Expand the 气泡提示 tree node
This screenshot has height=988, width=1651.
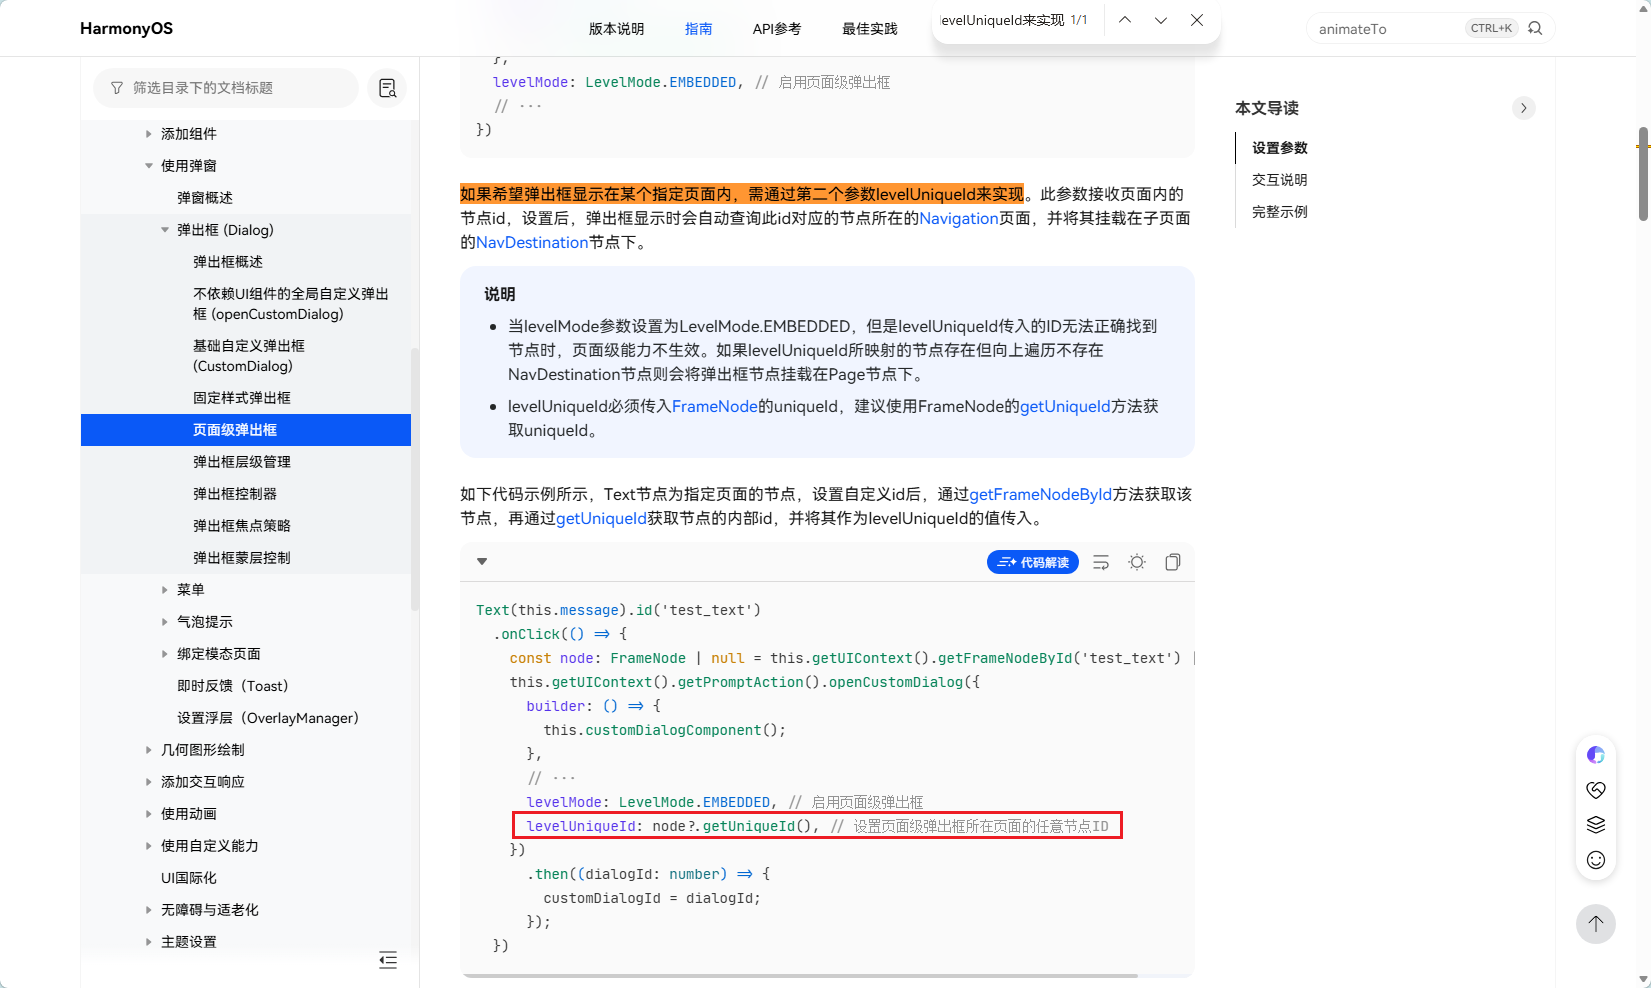pyautogui.click(x=165, y=622)
